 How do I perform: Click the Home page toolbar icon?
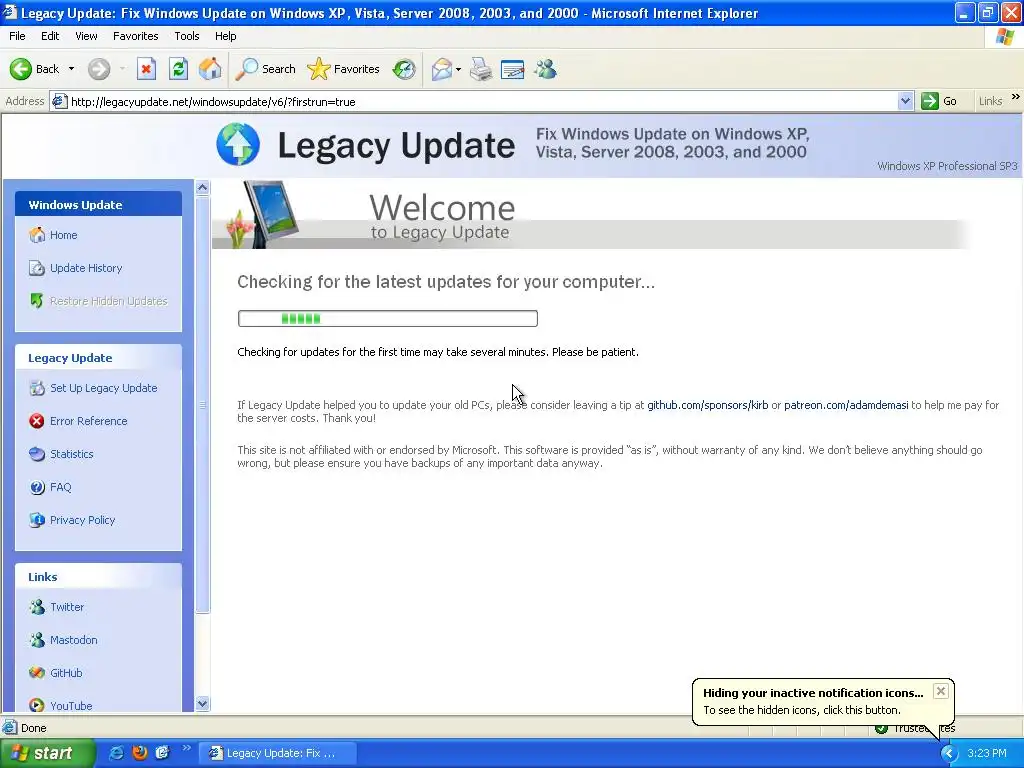pyautogui.click(x=210, y=69)
